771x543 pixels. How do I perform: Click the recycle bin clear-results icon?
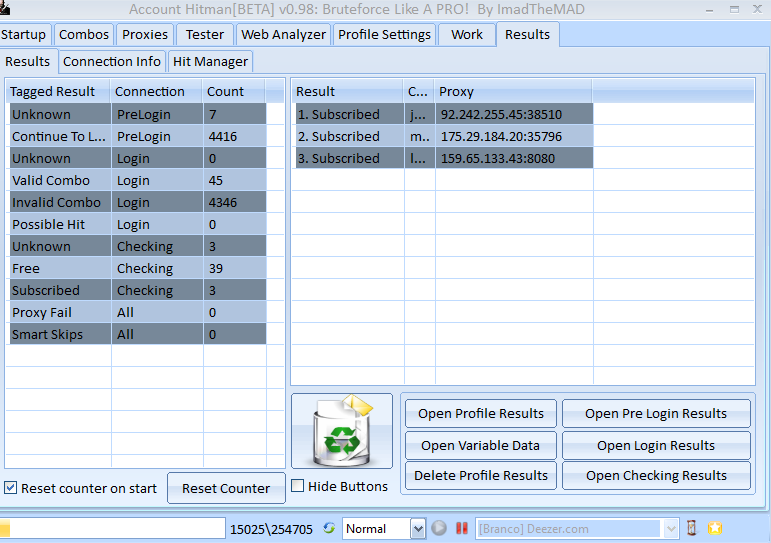coord(342,431)
